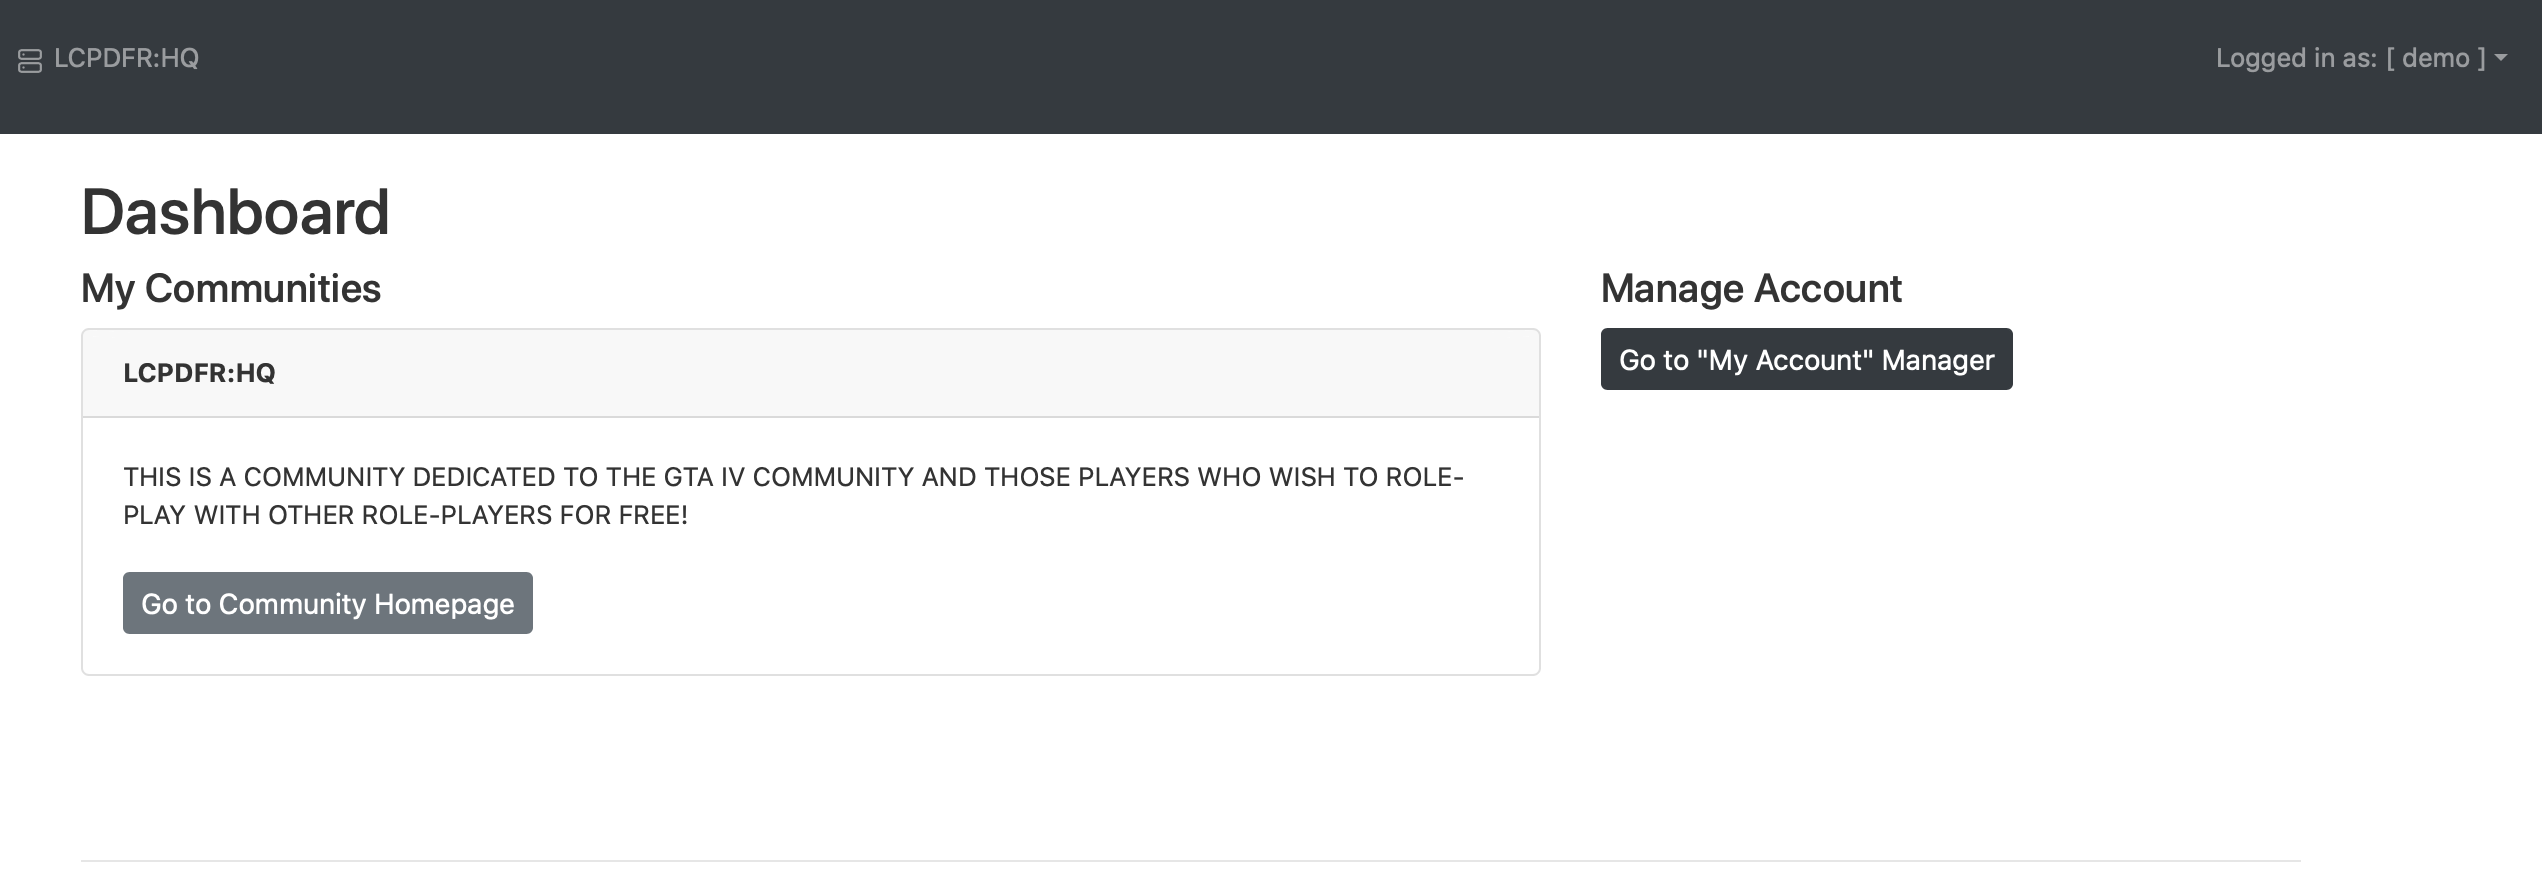This screenshot has height=884, width=2542.
Task: Click the "demo" username in the navbar
Action: [2435, 58]
